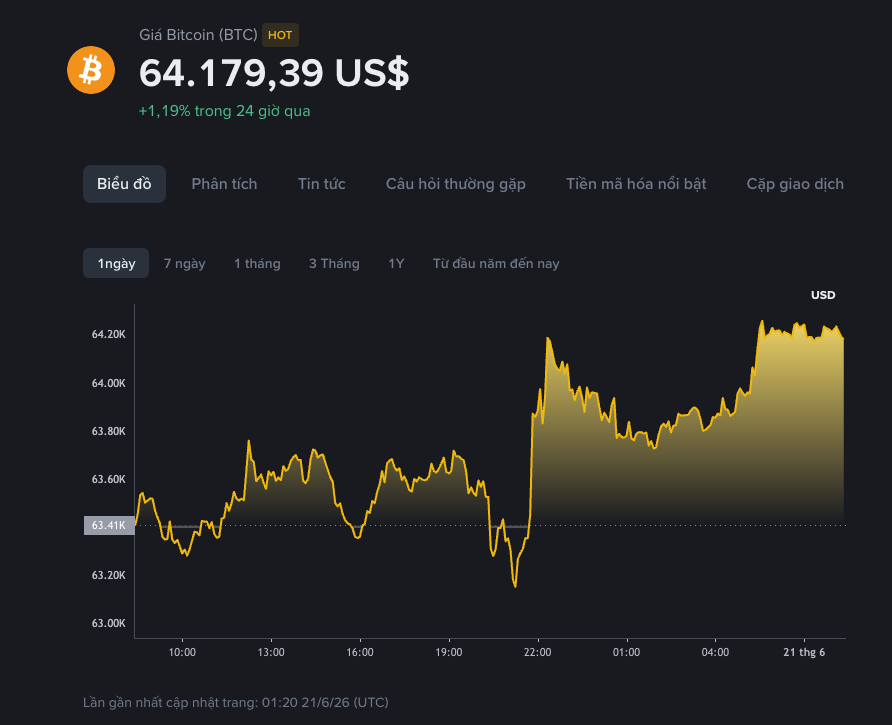The height and width of the screenshot is (725, 892).
Task: Open the Tin tức tab
Action: click(321, 184)
